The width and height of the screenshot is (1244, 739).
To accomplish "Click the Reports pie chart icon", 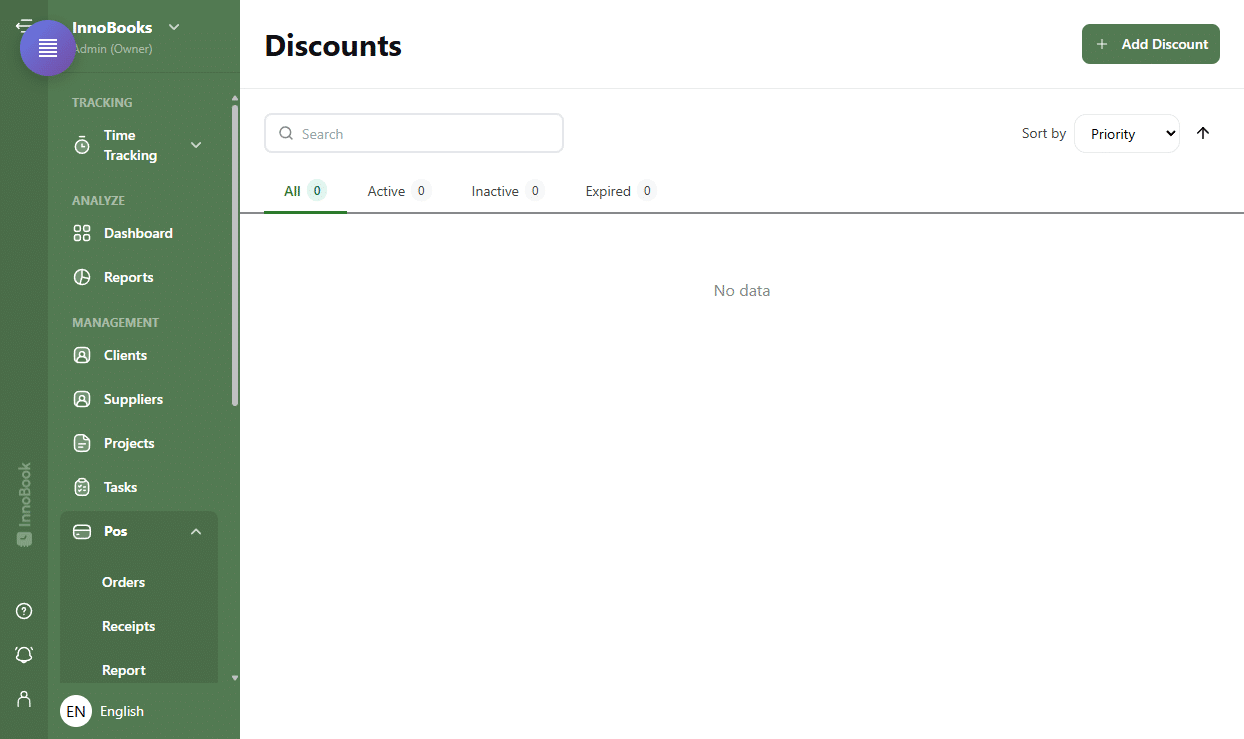I will [82, 277].
